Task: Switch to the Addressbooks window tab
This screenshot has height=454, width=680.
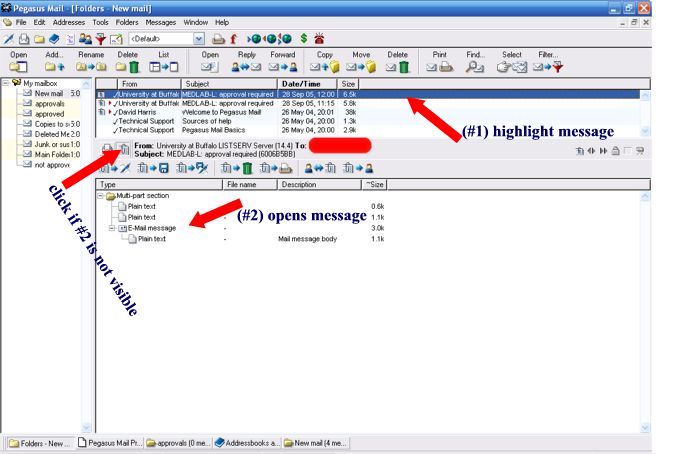Action: (247, 443)
